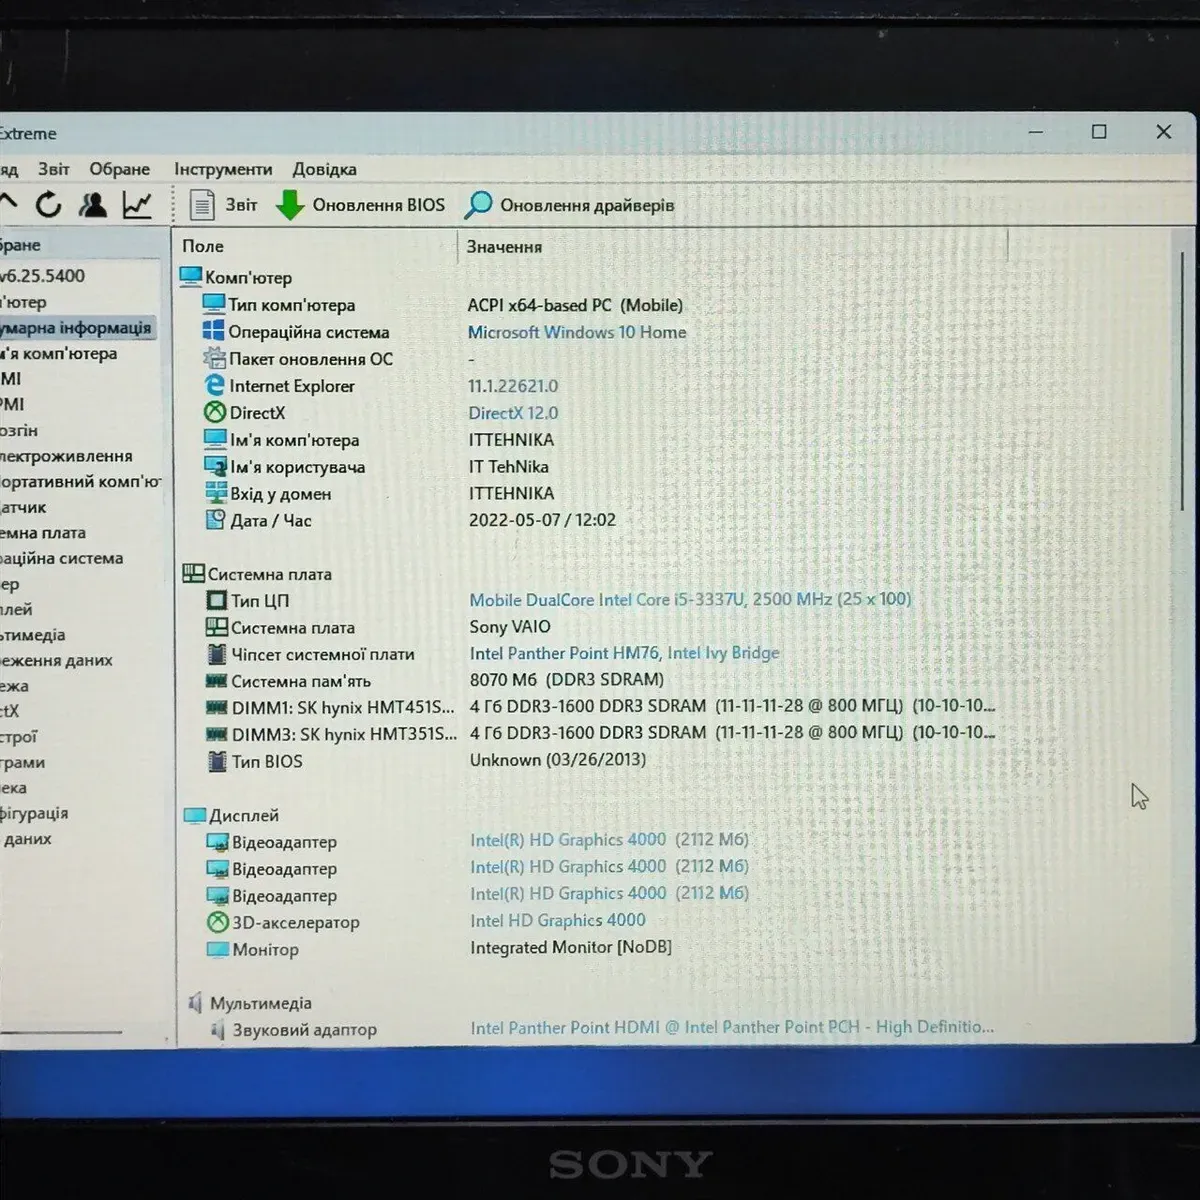Click the green Оновлення BIOS arrow icon
Screen dimensions: 1200x1200
(x=290, y=206)
